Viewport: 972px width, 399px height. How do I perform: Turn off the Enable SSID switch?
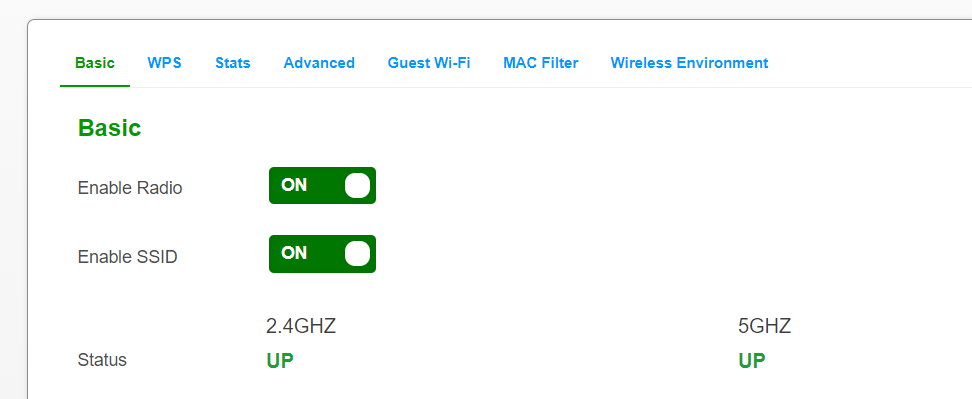click(322, 253)
